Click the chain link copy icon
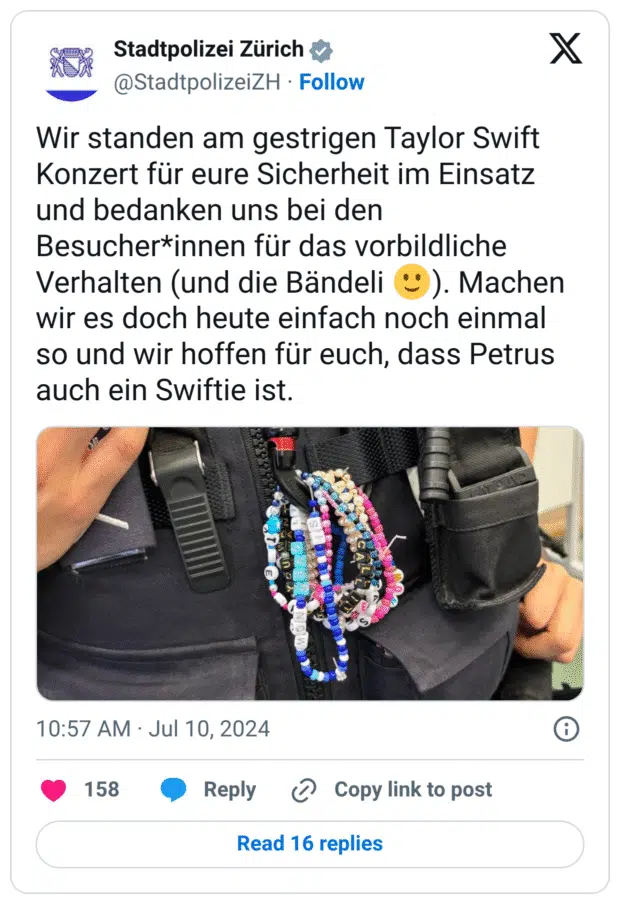The image size is (620, 904). (304, 790)
